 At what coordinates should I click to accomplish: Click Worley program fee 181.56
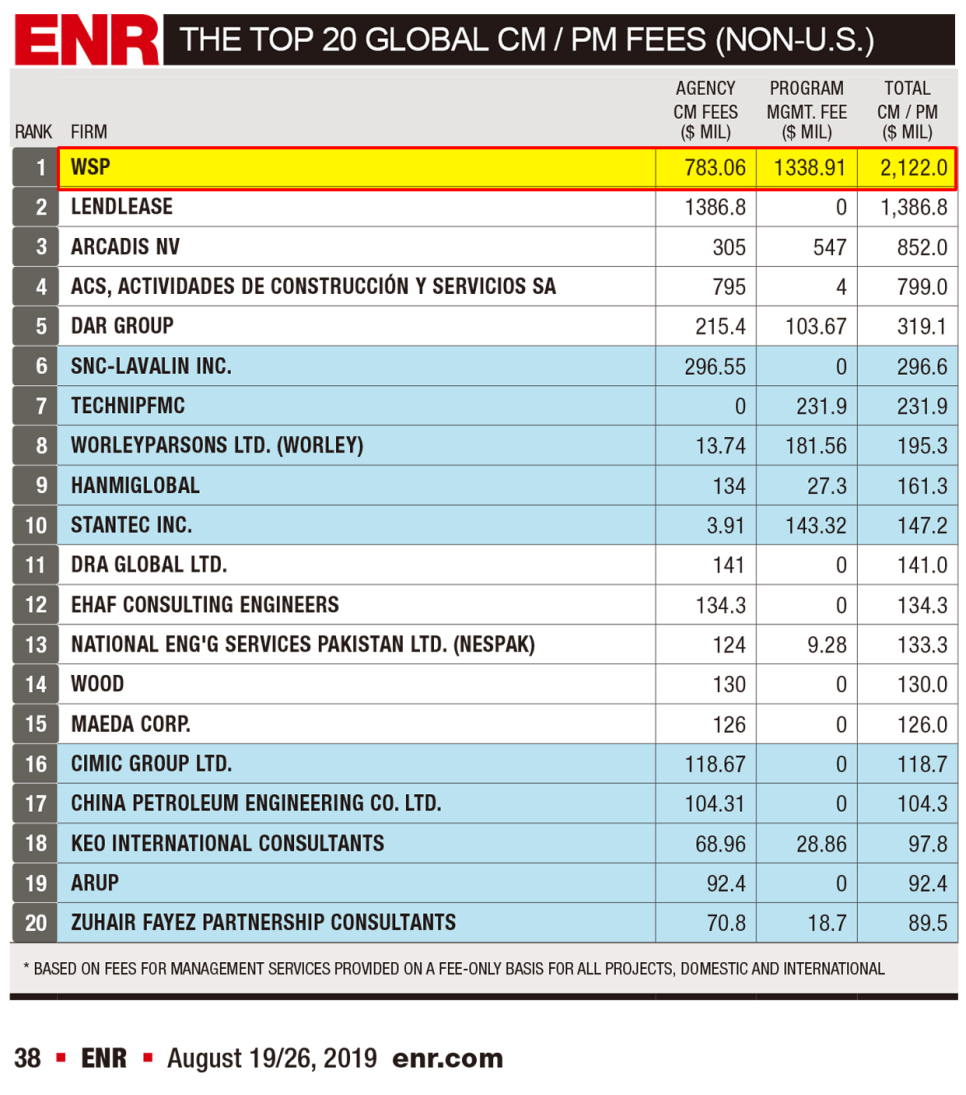pyautogui.click(x=816, y=447)
